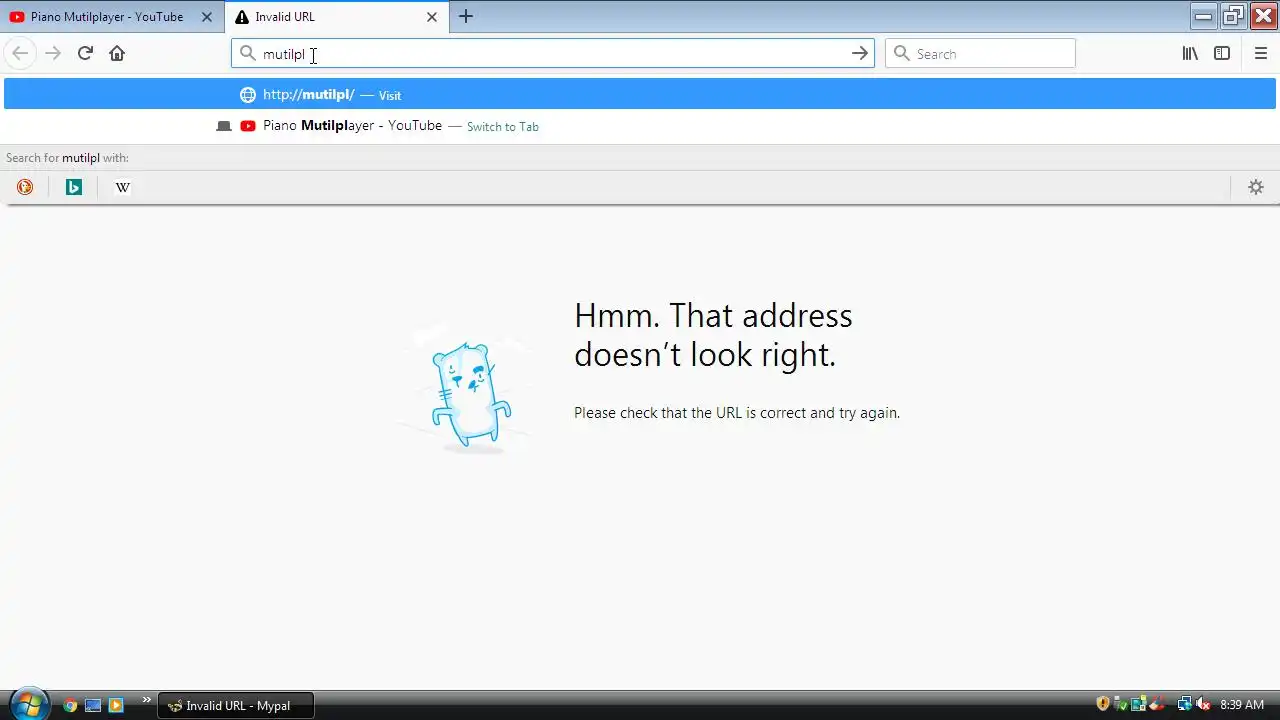
Task: Open a new tab with plus button
Action: [466, 17]
